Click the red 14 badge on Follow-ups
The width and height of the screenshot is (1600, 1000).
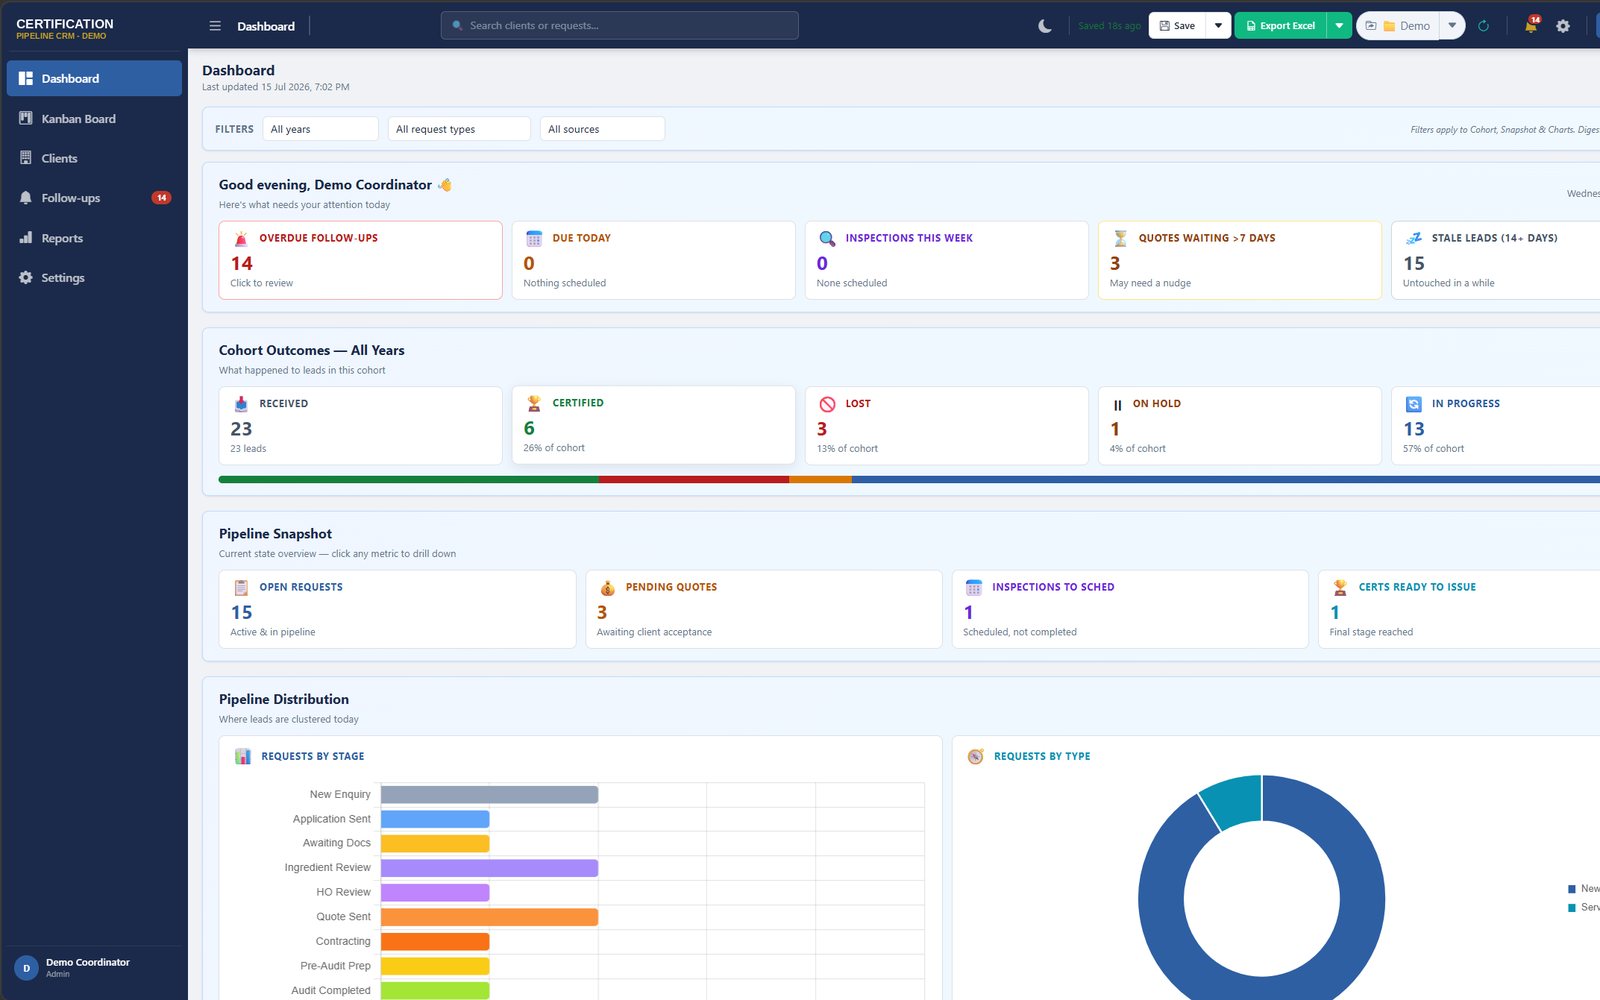161,198
